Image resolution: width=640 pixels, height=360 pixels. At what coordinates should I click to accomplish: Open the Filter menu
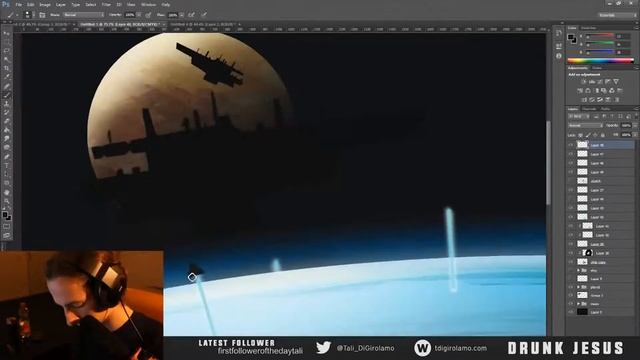[x=106, y=5]
